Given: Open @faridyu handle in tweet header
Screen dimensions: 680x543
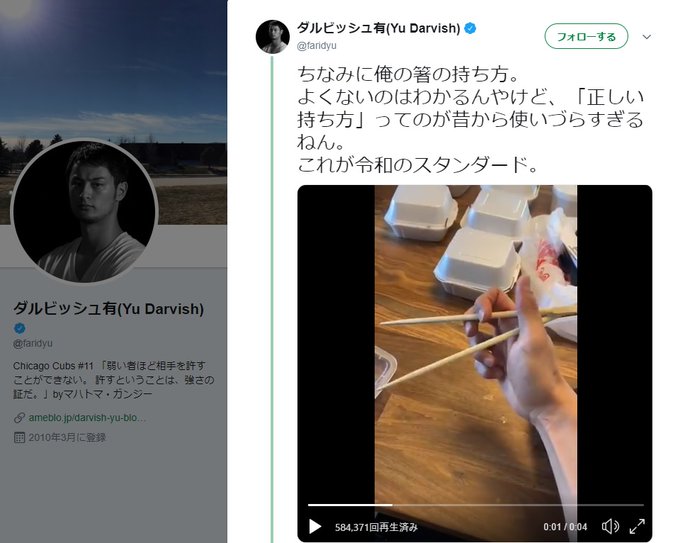Looking at the screenshot, I should pyautogui.click(x=317, y=46).
